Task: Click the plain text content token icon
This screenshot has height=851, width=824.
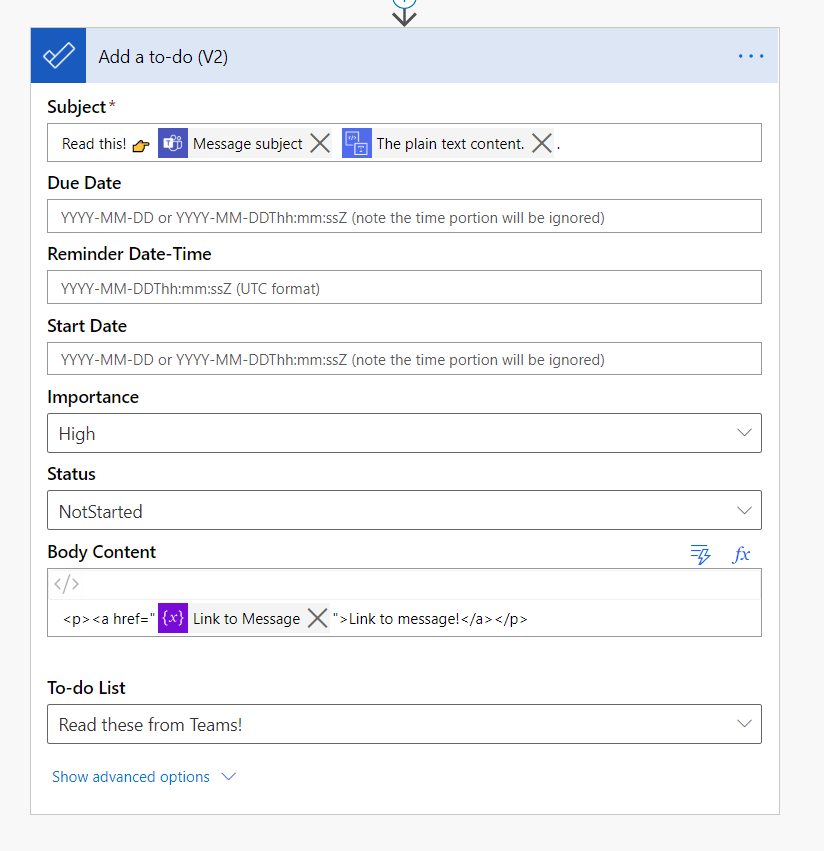Action: pos(357,143)
